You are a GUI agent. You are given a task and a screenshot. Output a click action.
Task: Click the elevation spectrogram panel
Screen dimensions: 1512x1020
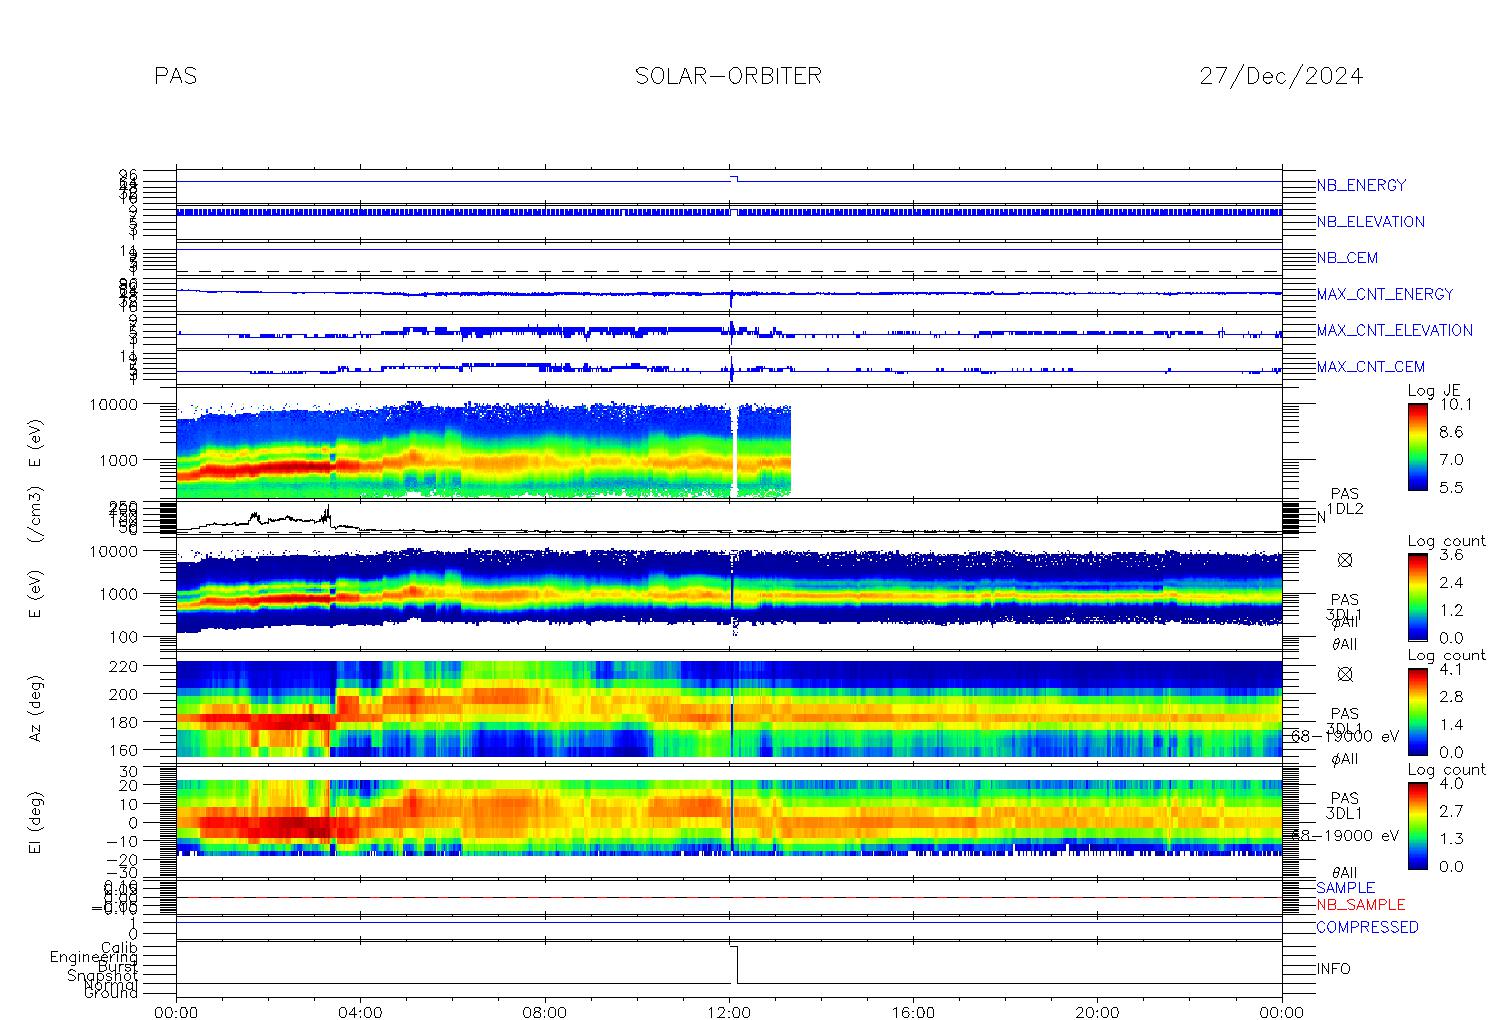coord(729,817)
